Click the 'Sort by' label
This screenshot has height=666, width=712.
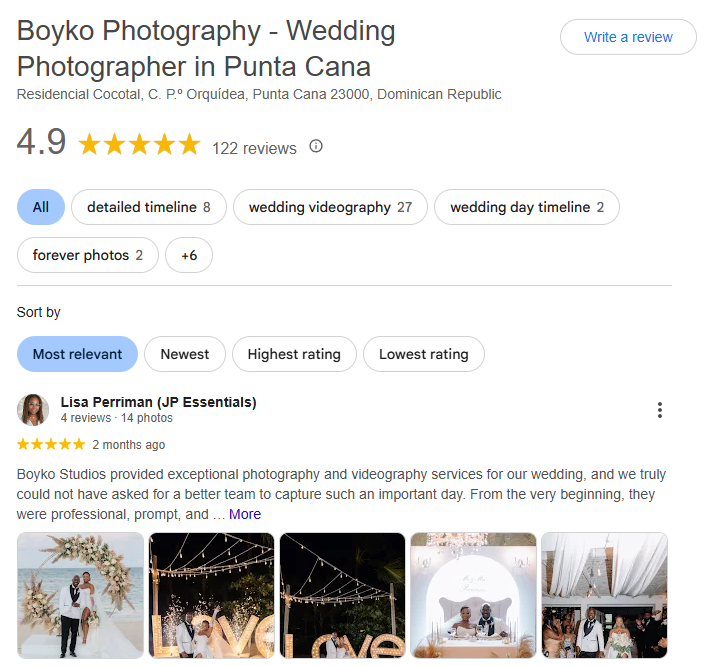click(39, 312)
